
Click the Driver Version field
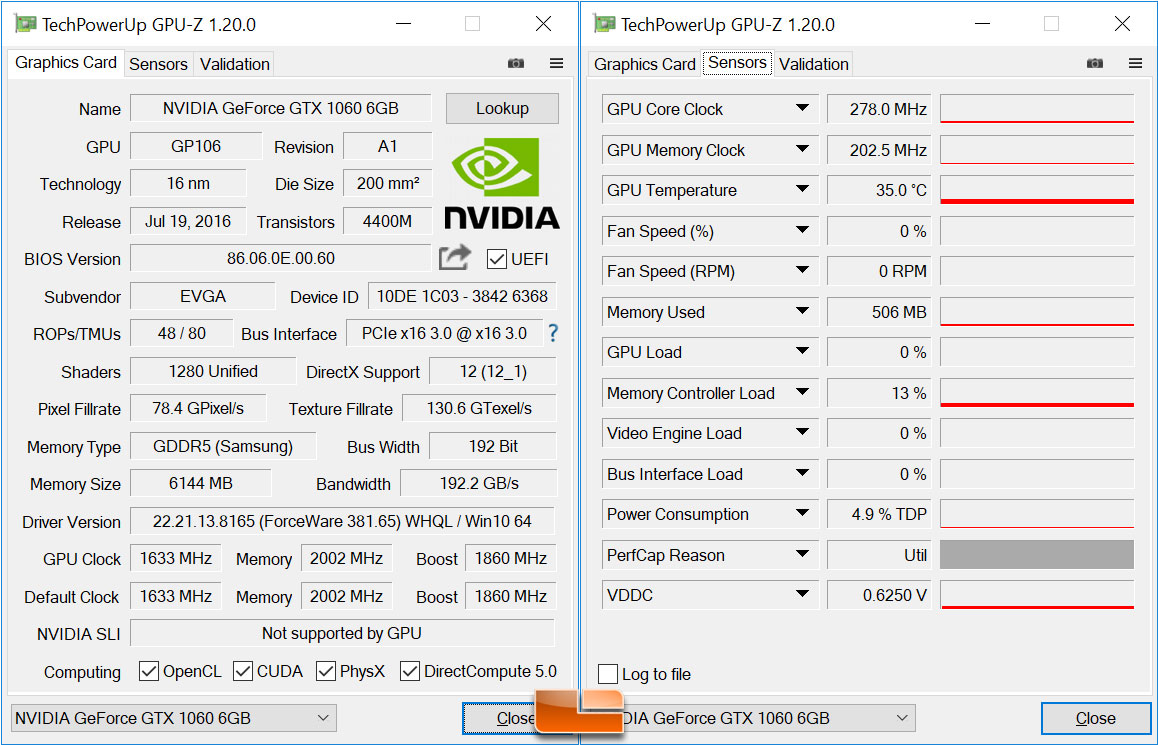point(342,521)
